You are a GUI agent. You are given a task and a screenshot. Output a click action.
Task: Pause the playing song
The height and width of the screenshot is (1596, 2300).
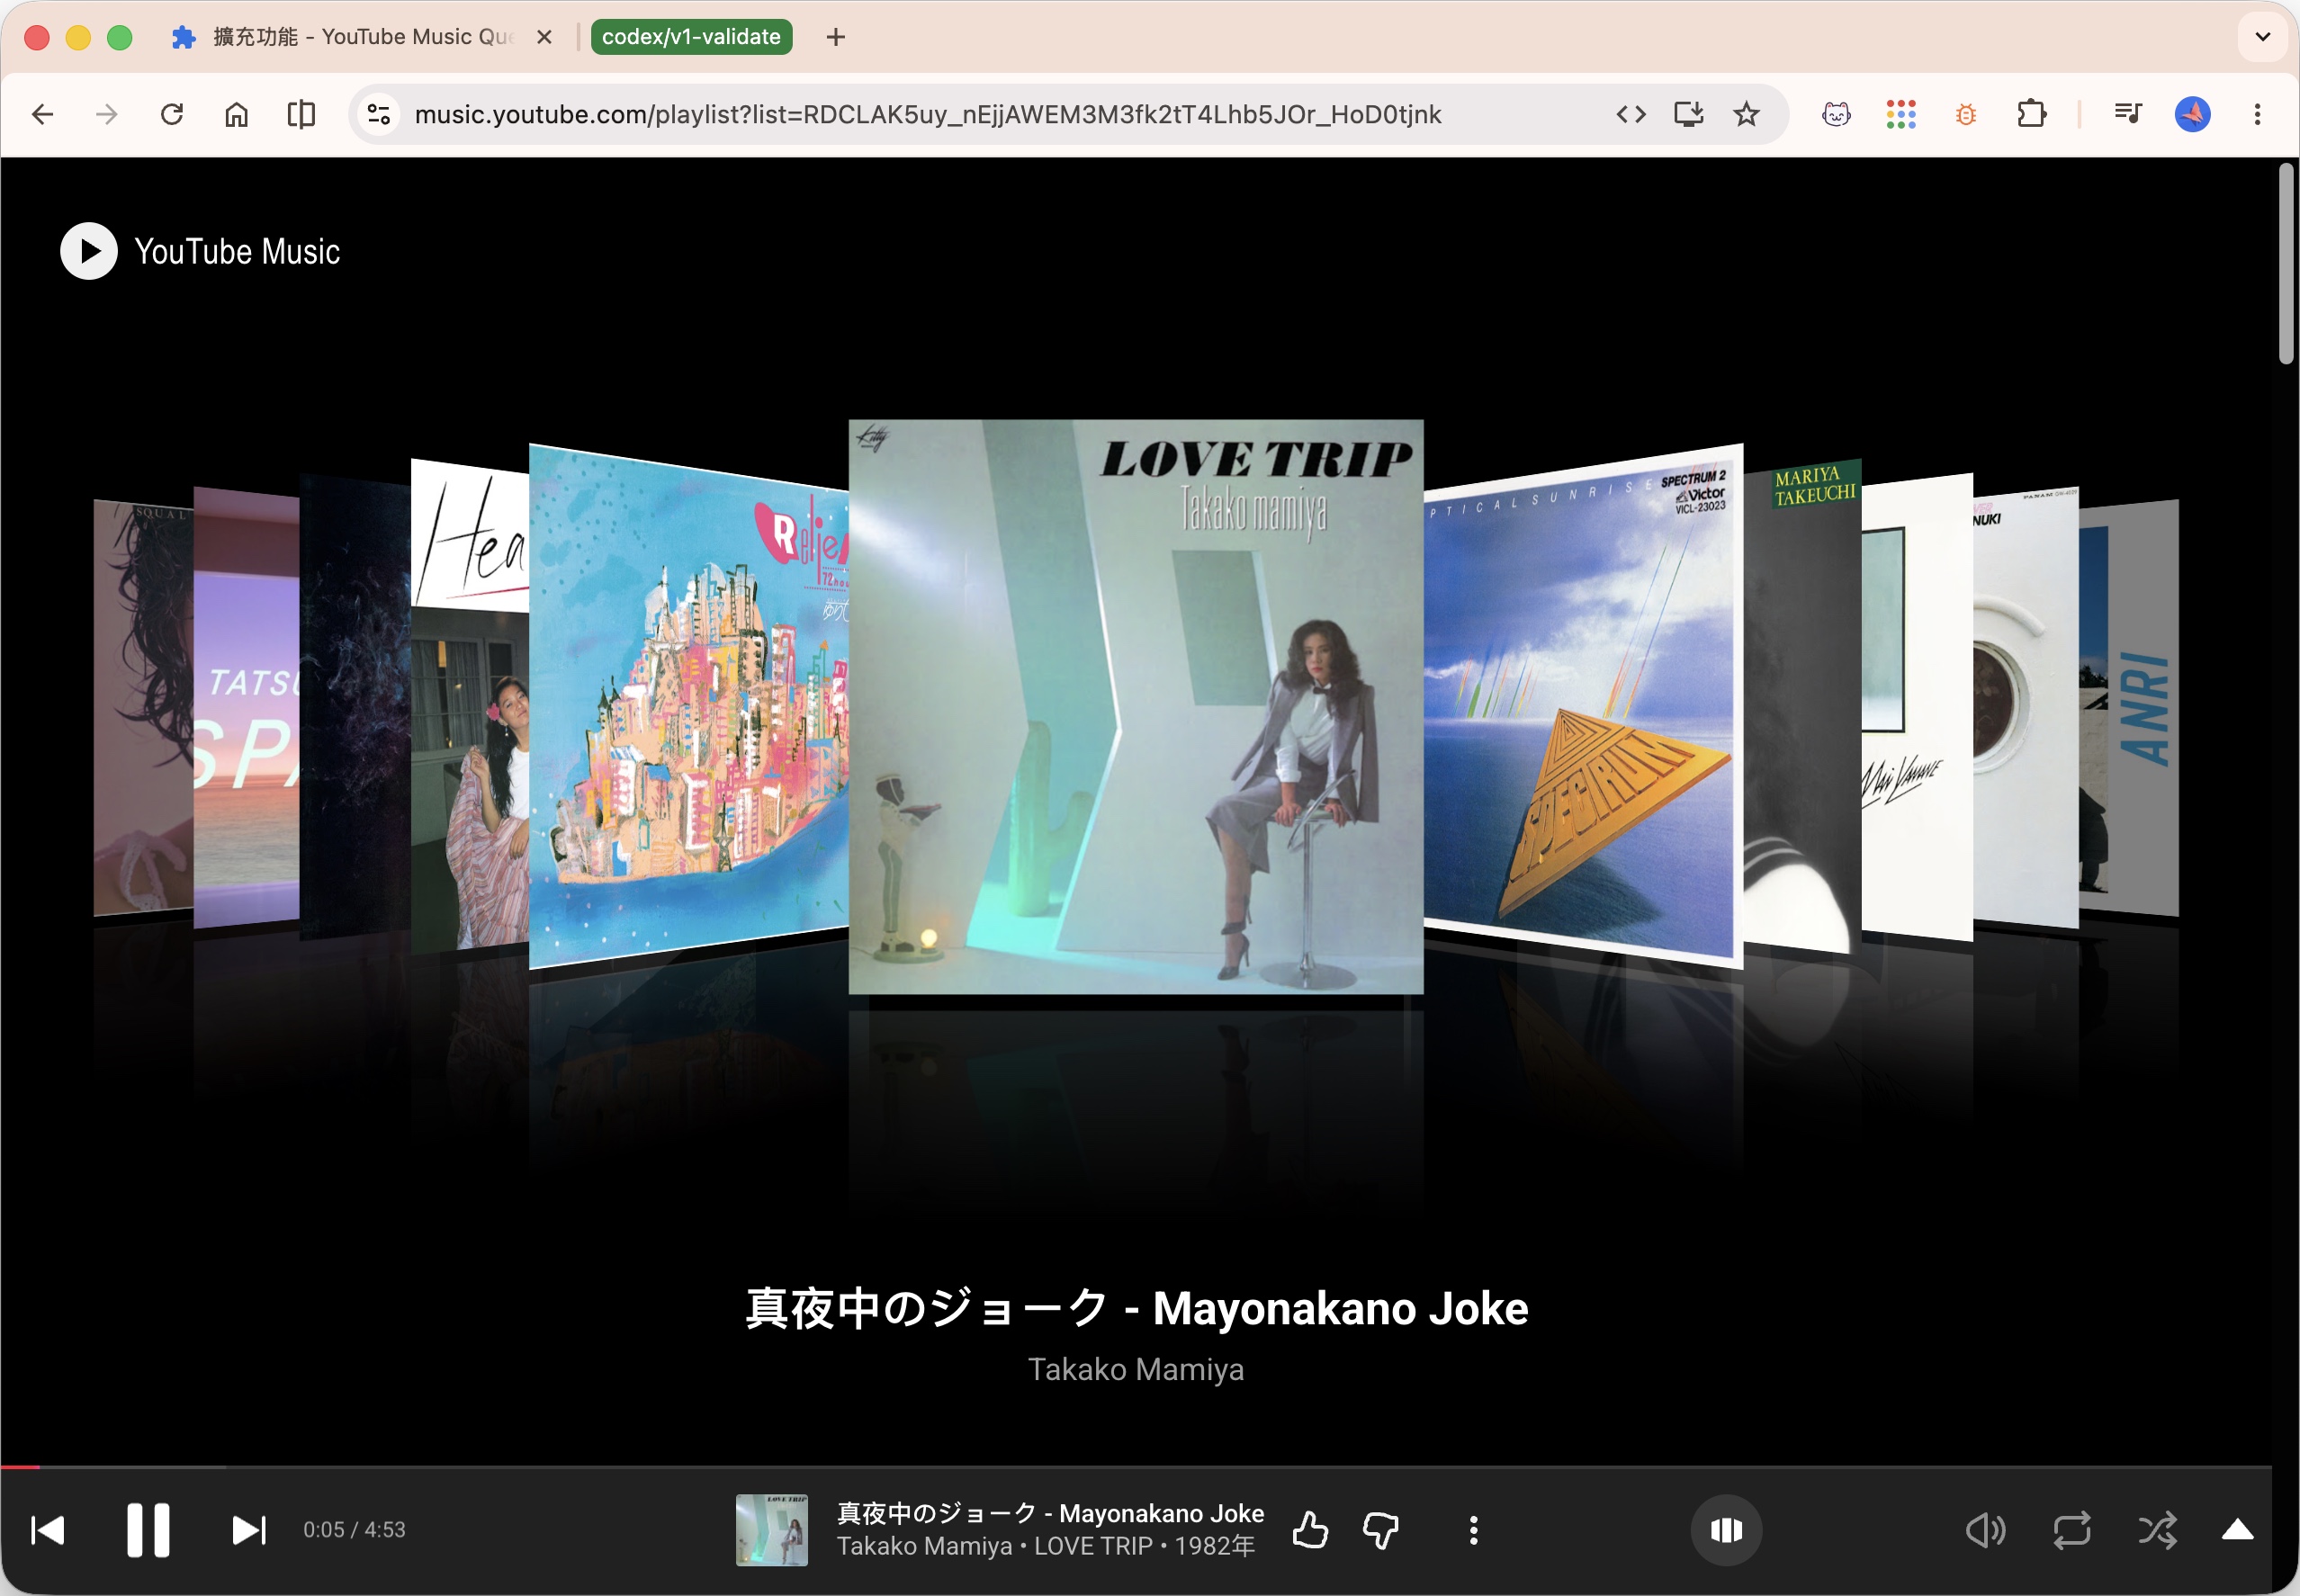point(148,1530)
